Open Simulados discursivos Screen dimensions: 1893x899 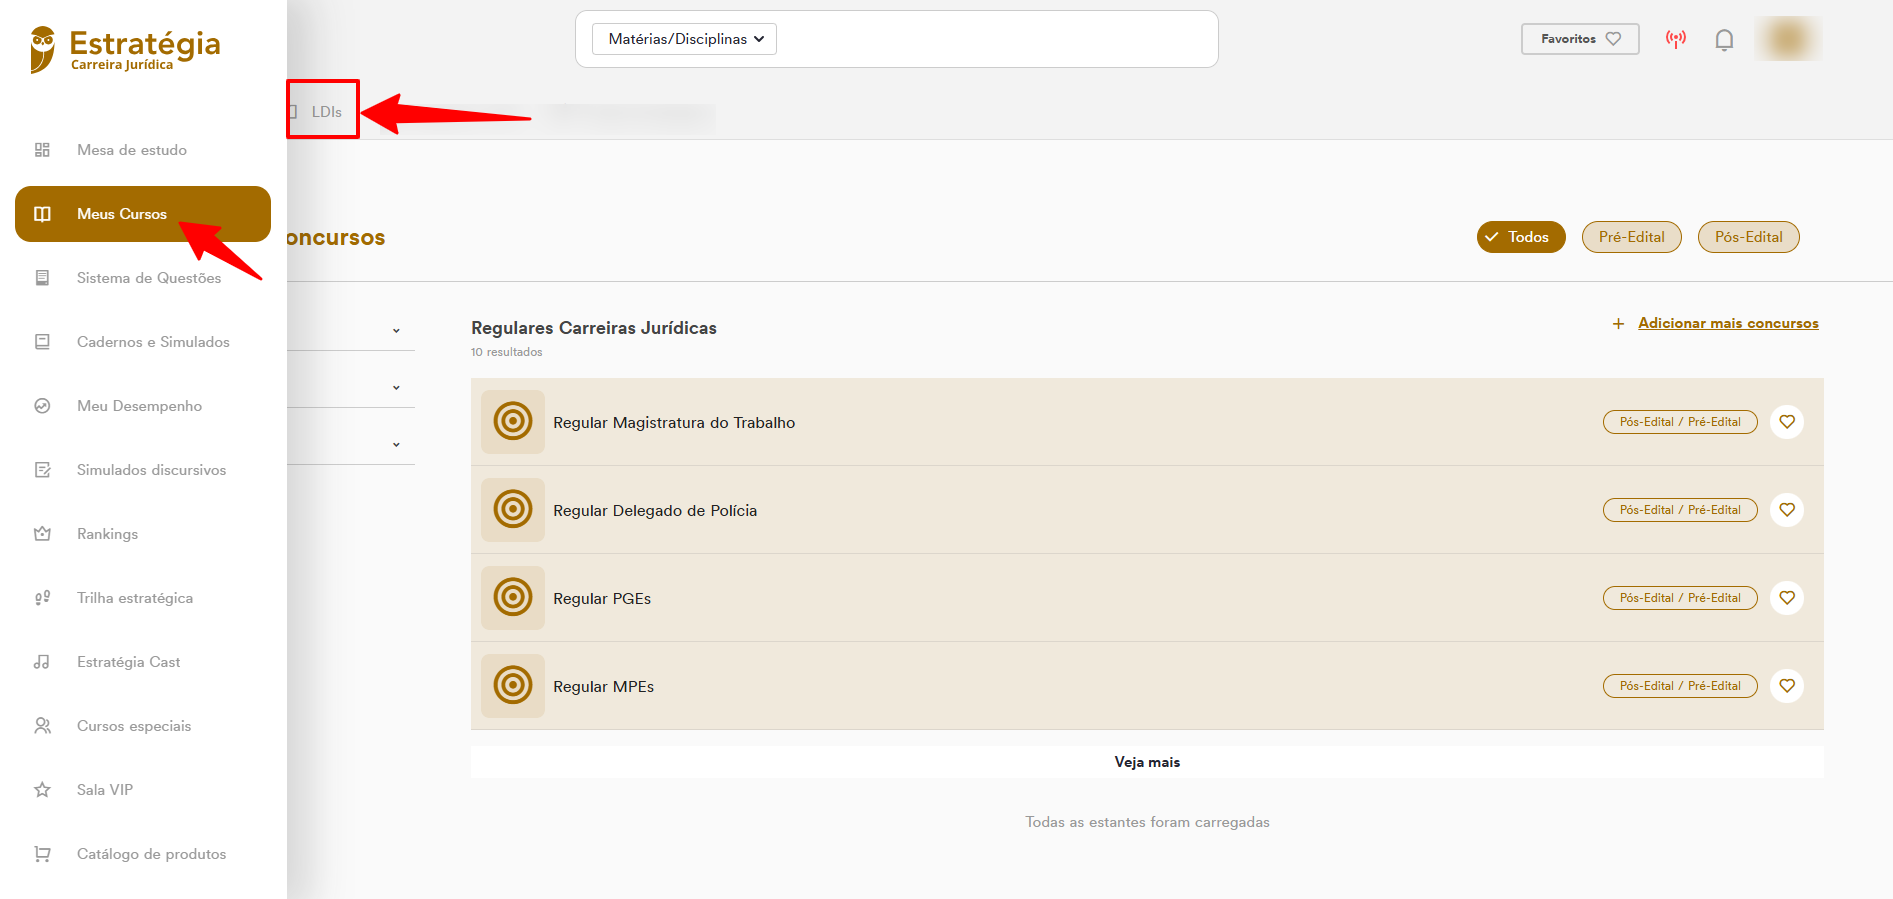[x=151, y=470]
